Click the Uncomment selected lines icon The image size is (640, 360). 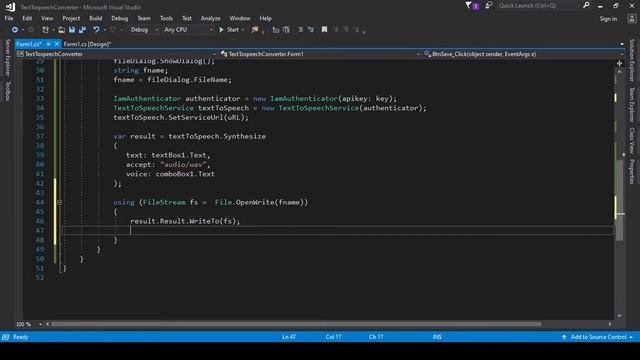(x=311, y=29)
